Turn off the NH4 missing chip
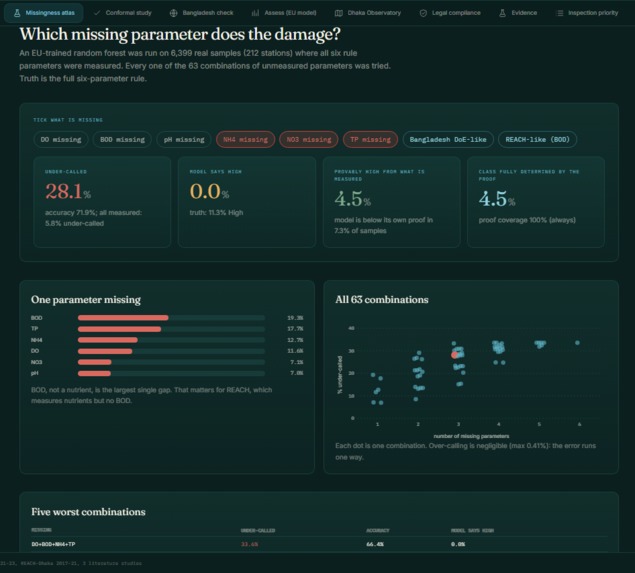The image size is (635, 573). pyautogui.click(x=245, y=139)
